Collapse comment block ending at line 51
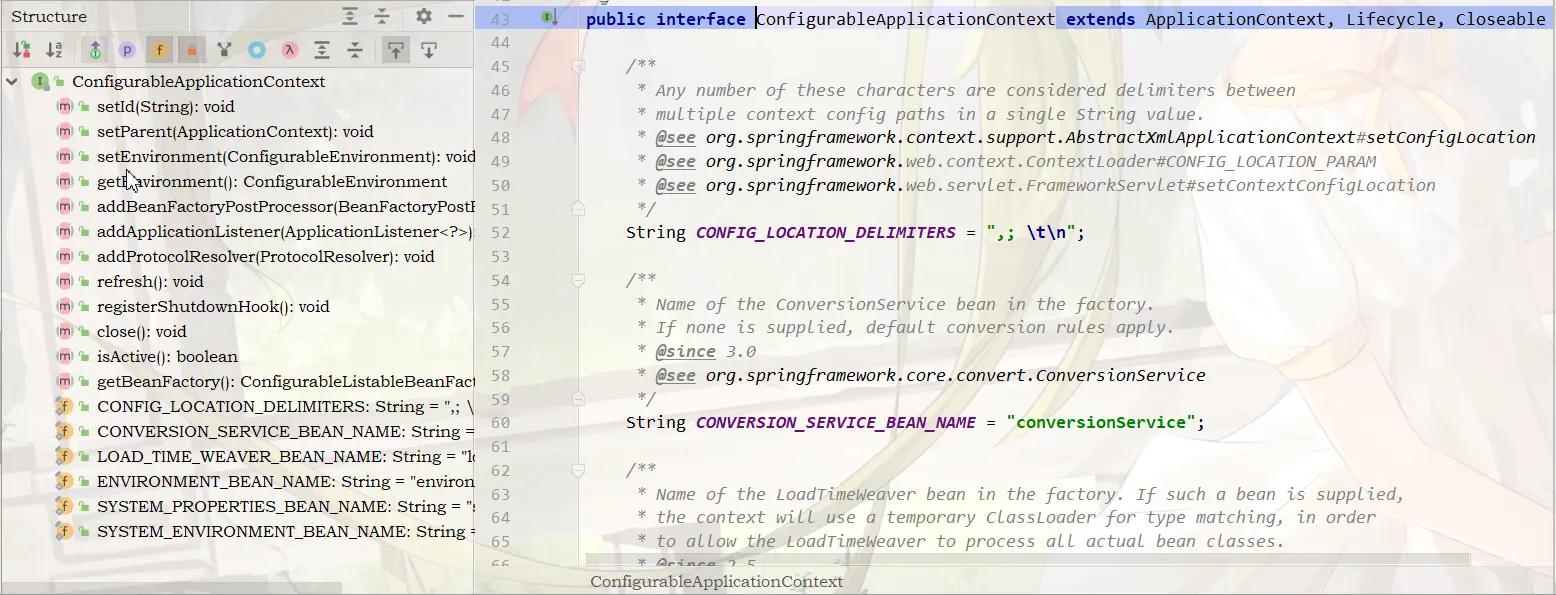 [578, 209]
